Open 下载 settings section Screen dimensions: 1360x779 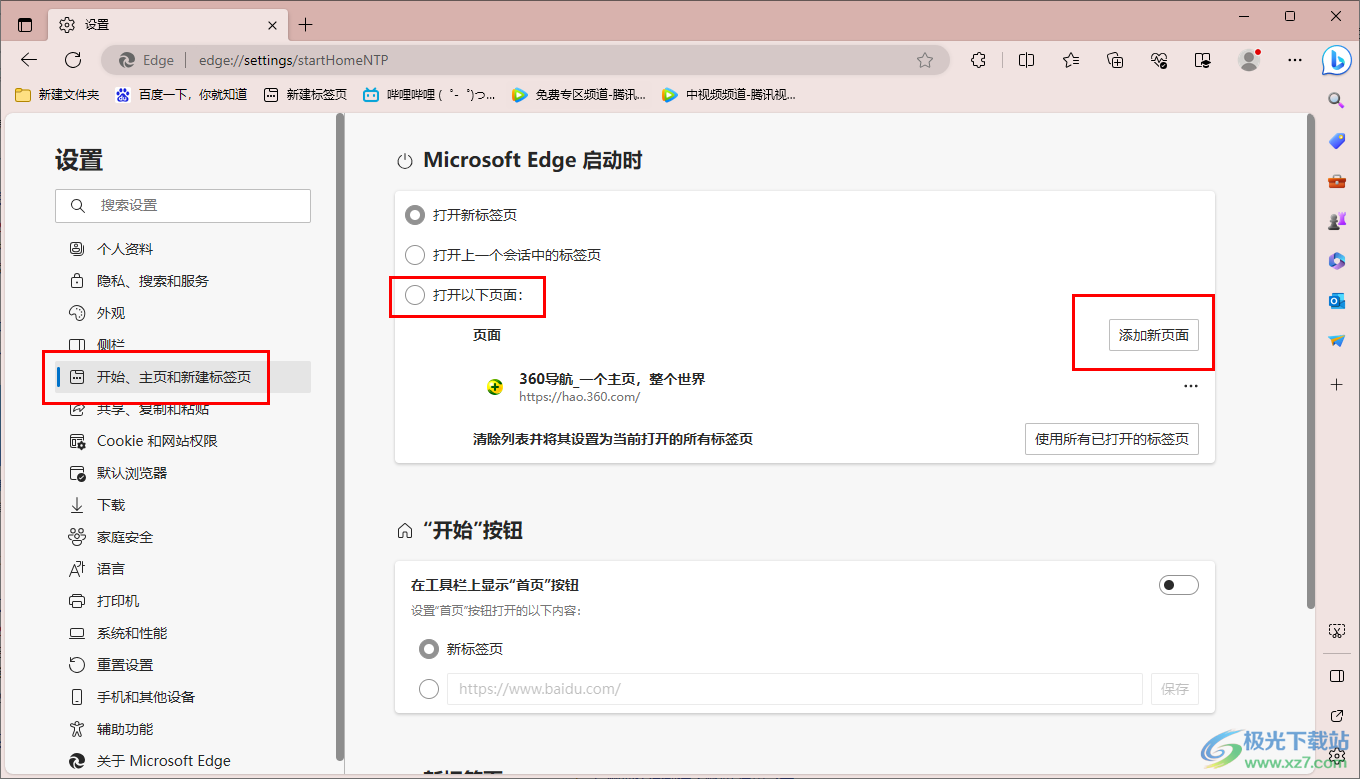click(183, 505)
